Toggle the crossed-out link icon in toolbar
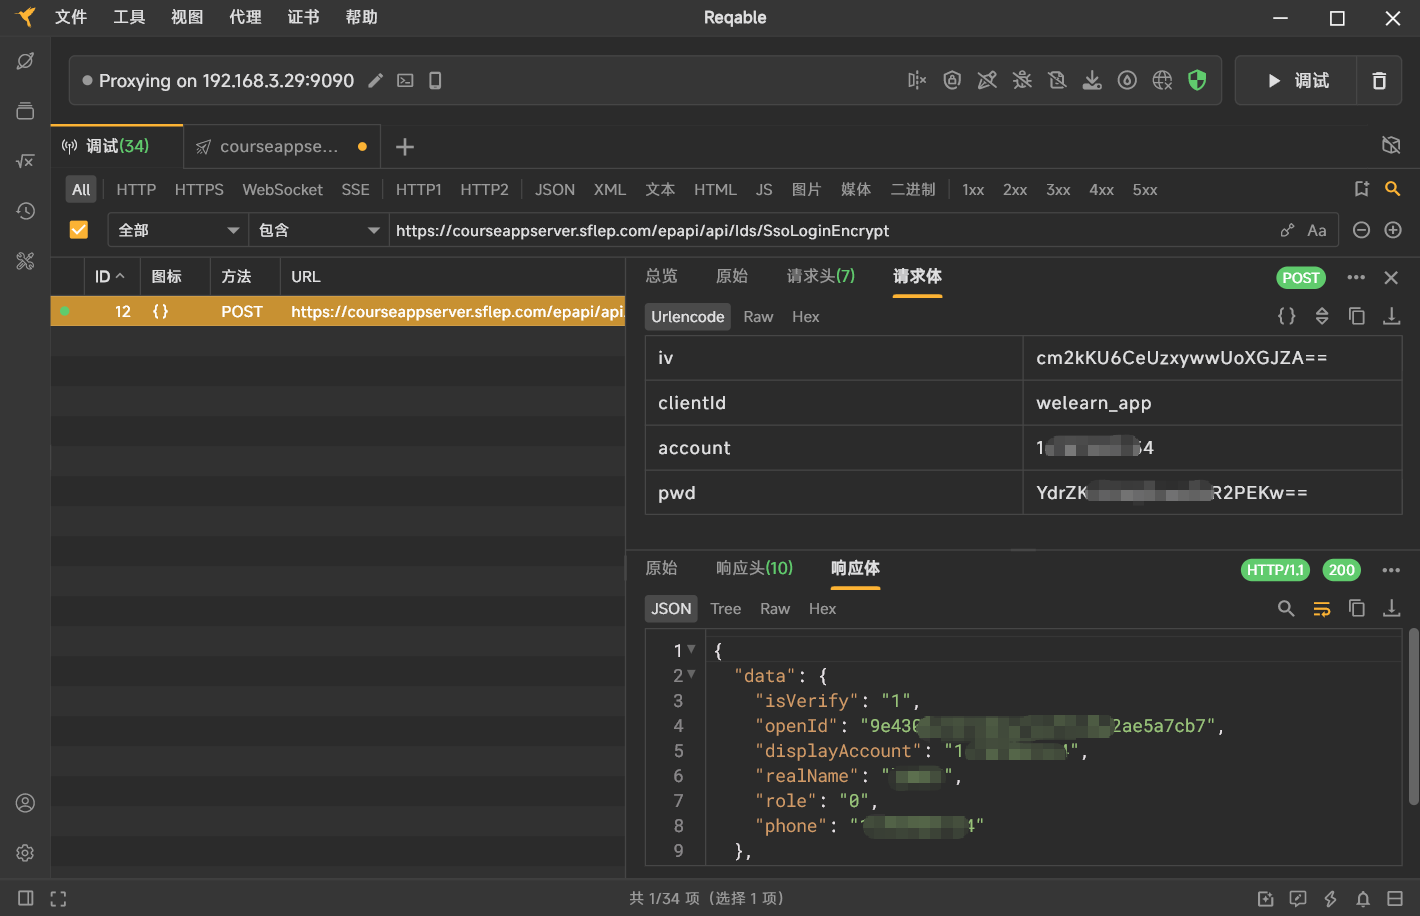Screen dimensions: 1420x916 (987, 81)
